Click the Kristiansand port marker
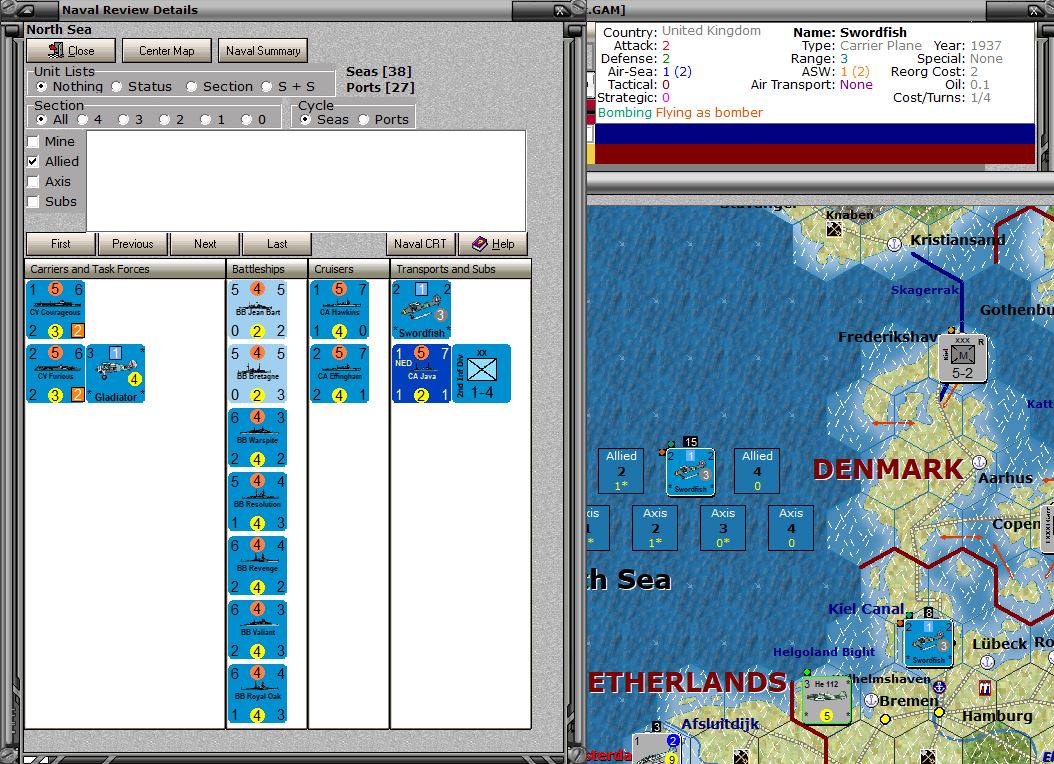1054x764 pixels. (894, 244)
